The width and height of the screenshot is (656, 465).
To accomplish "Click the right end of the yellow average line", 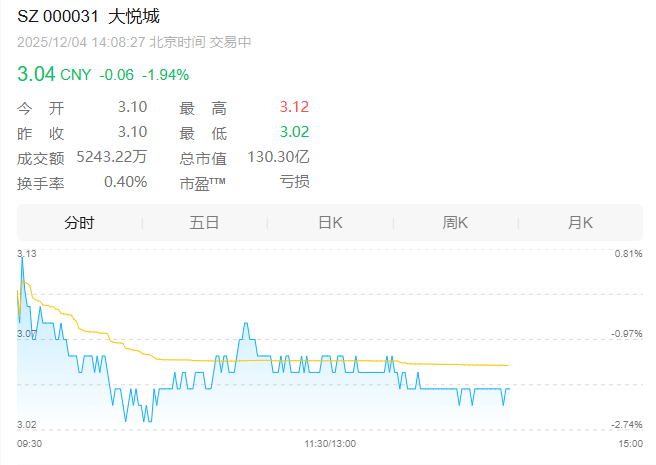I will 508,365.
